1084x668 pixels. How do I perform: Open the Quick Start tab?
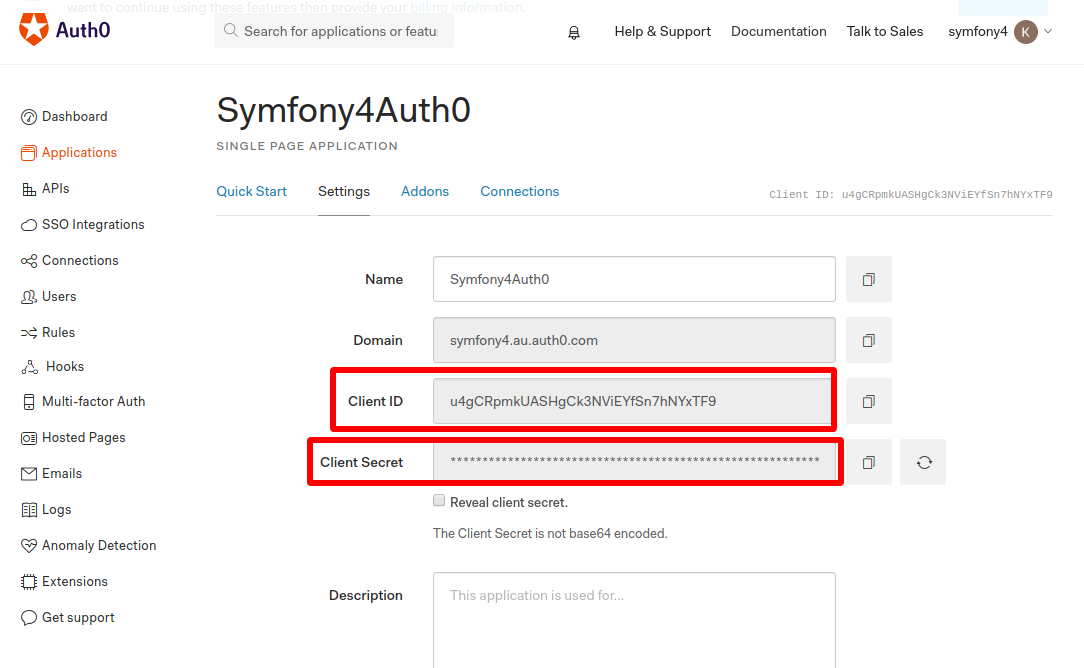[251, 191]
